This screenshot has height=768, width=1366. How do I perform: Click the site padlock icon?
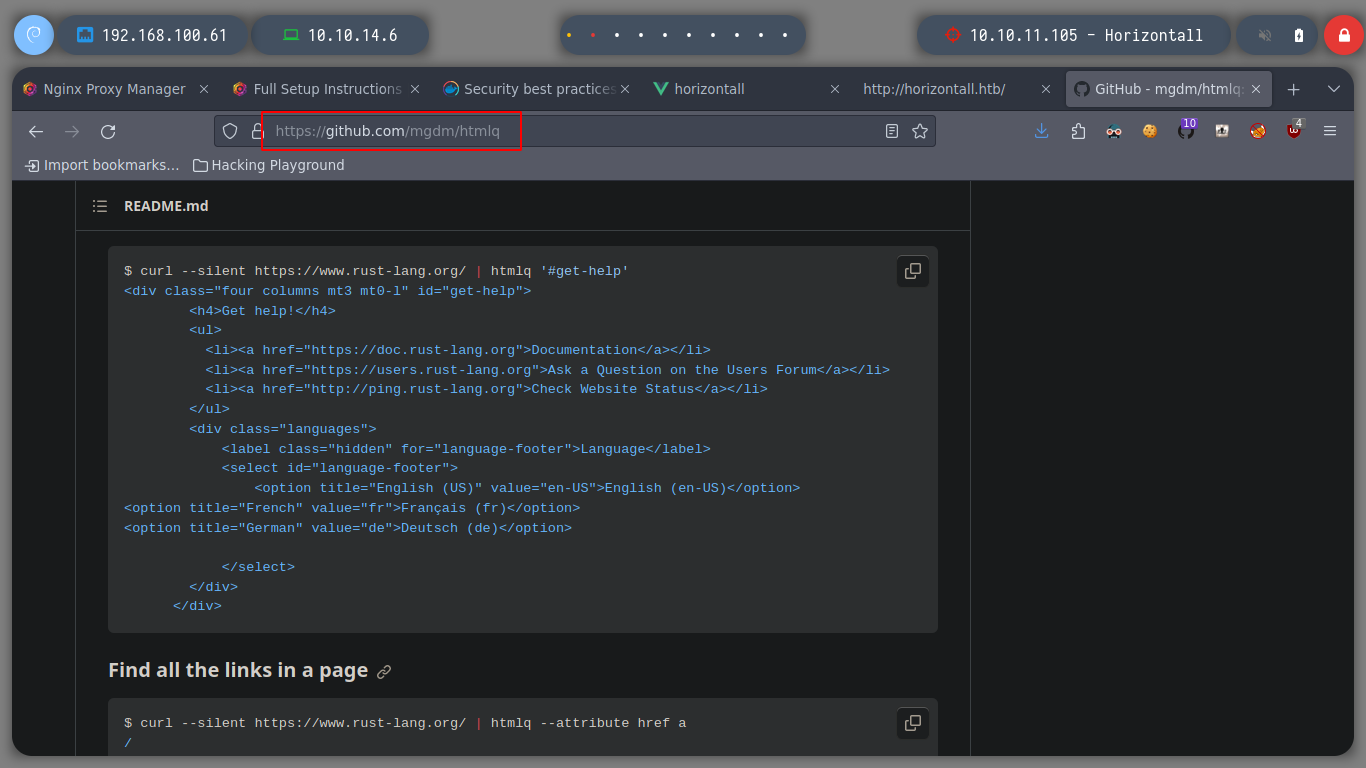pos(257,131)
